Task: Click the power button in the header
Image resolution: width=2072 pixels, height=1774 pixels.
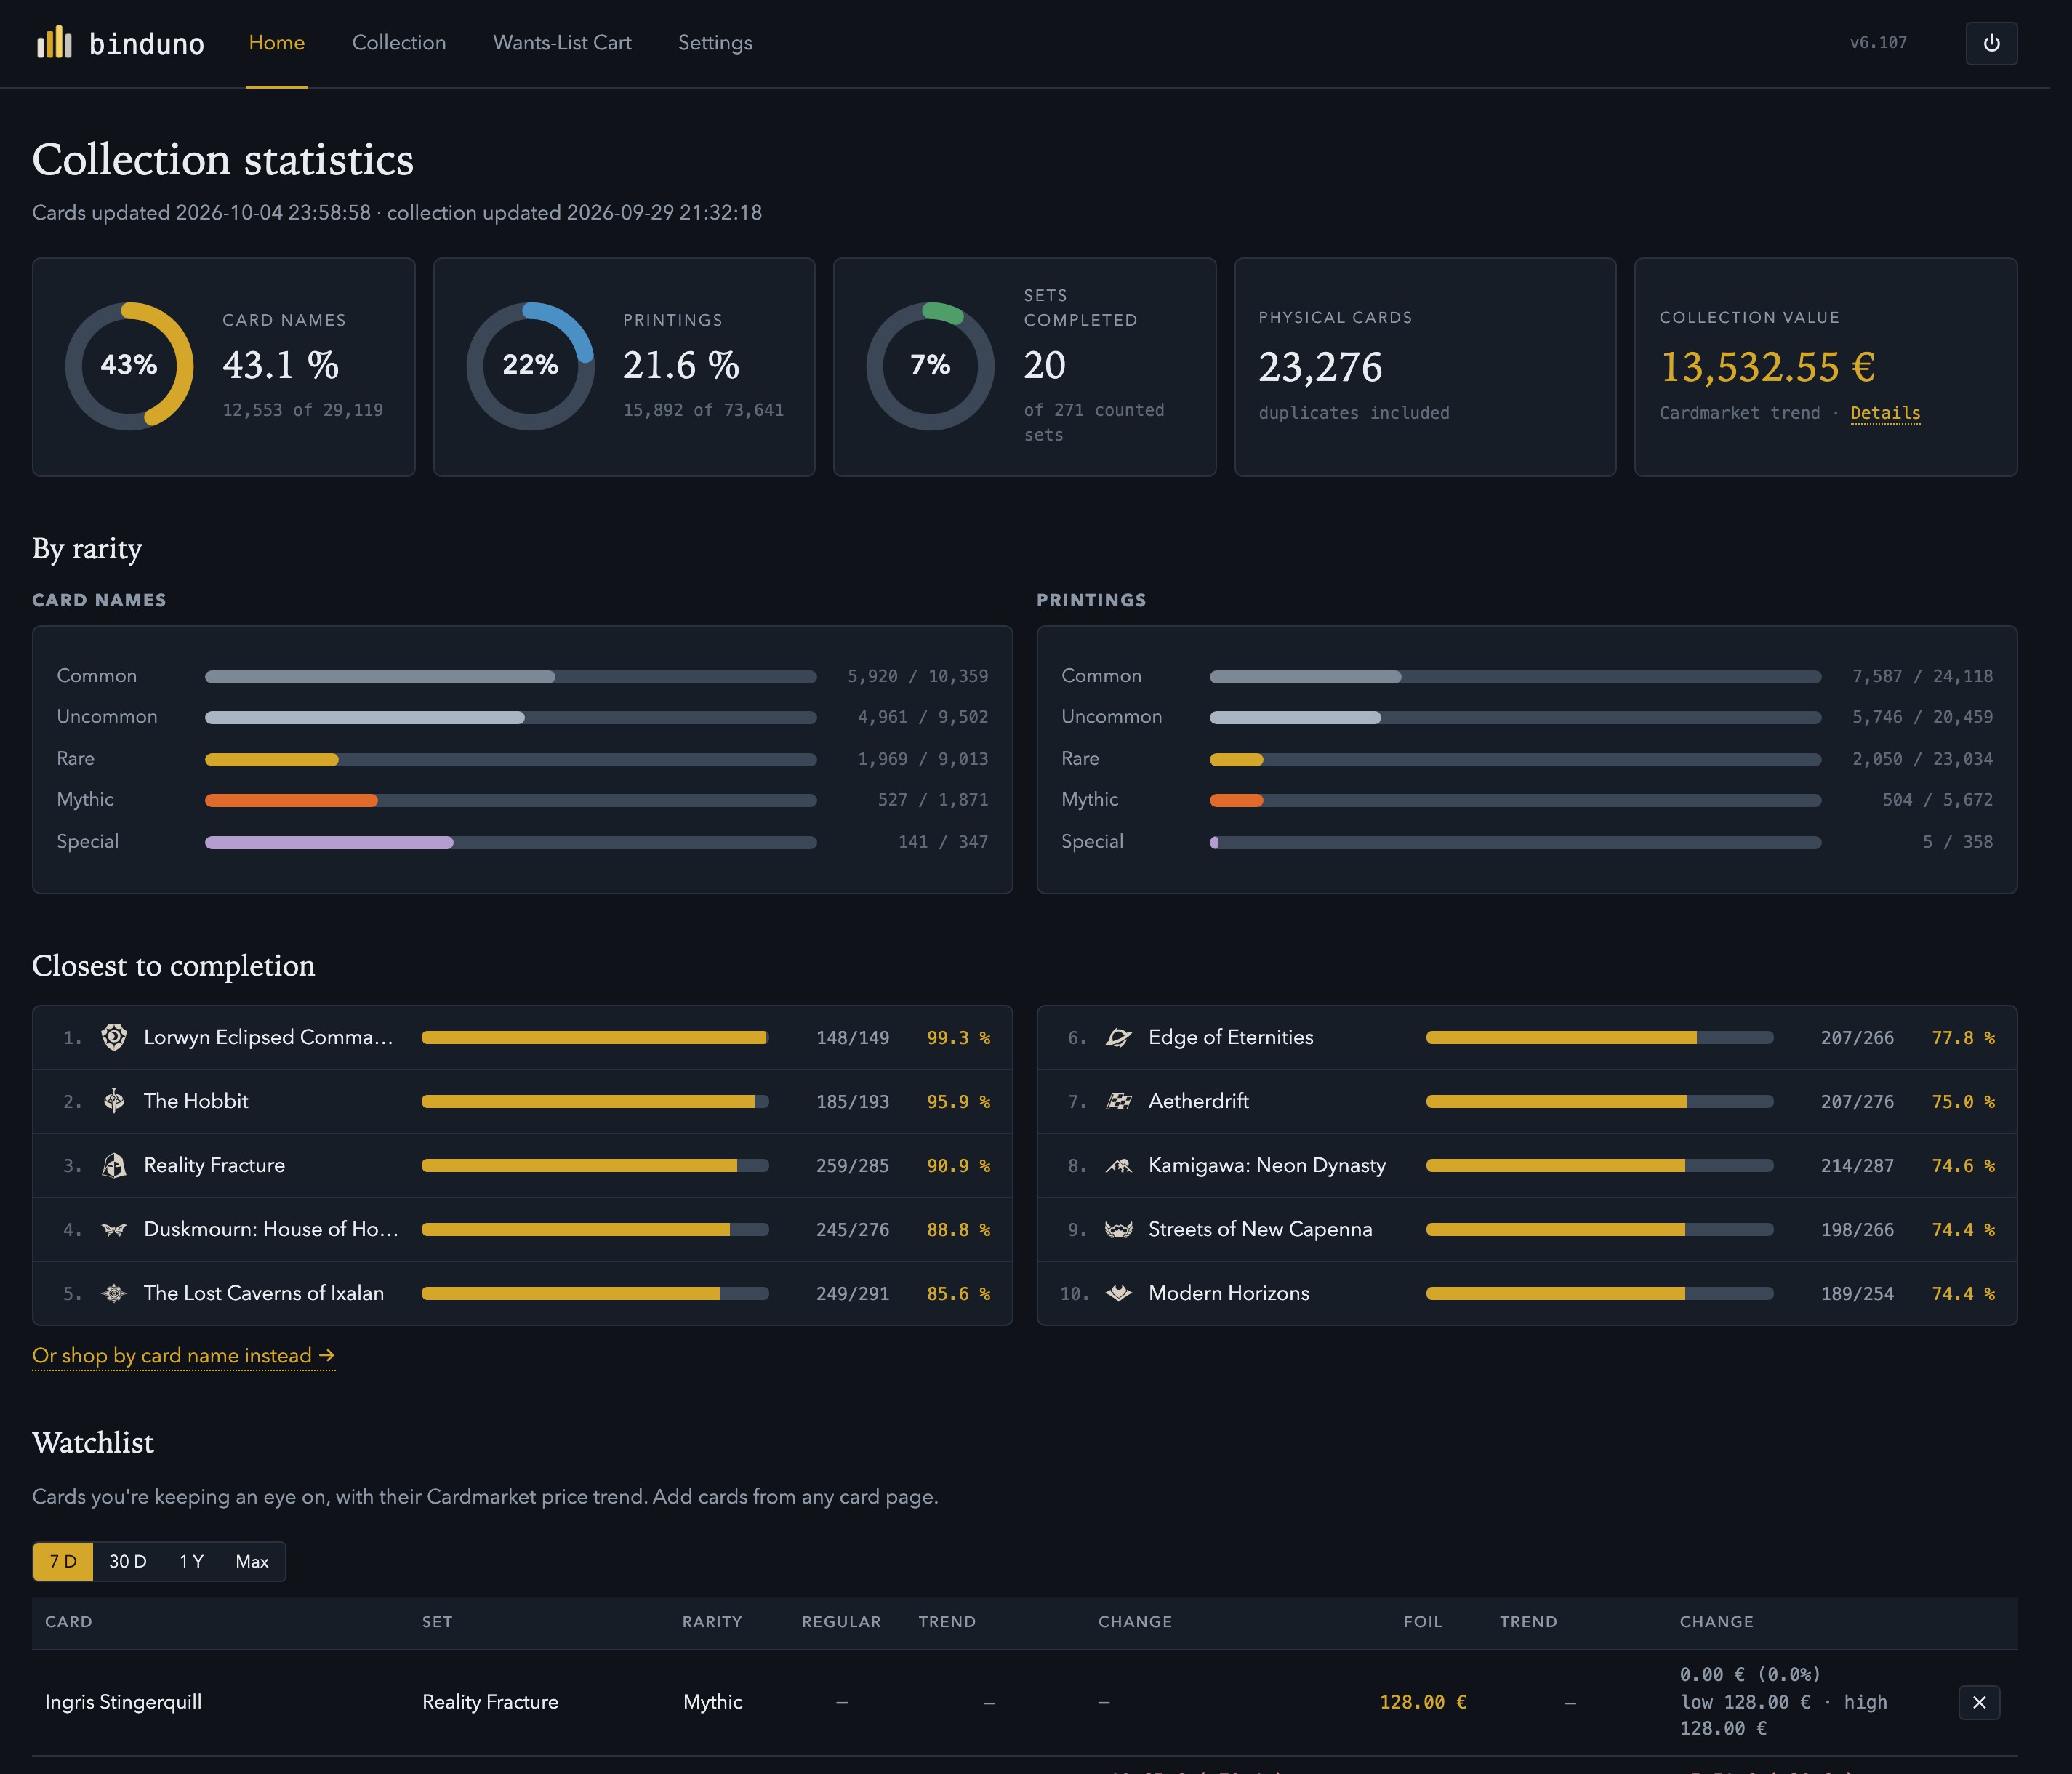Action: click(1991, 43)
